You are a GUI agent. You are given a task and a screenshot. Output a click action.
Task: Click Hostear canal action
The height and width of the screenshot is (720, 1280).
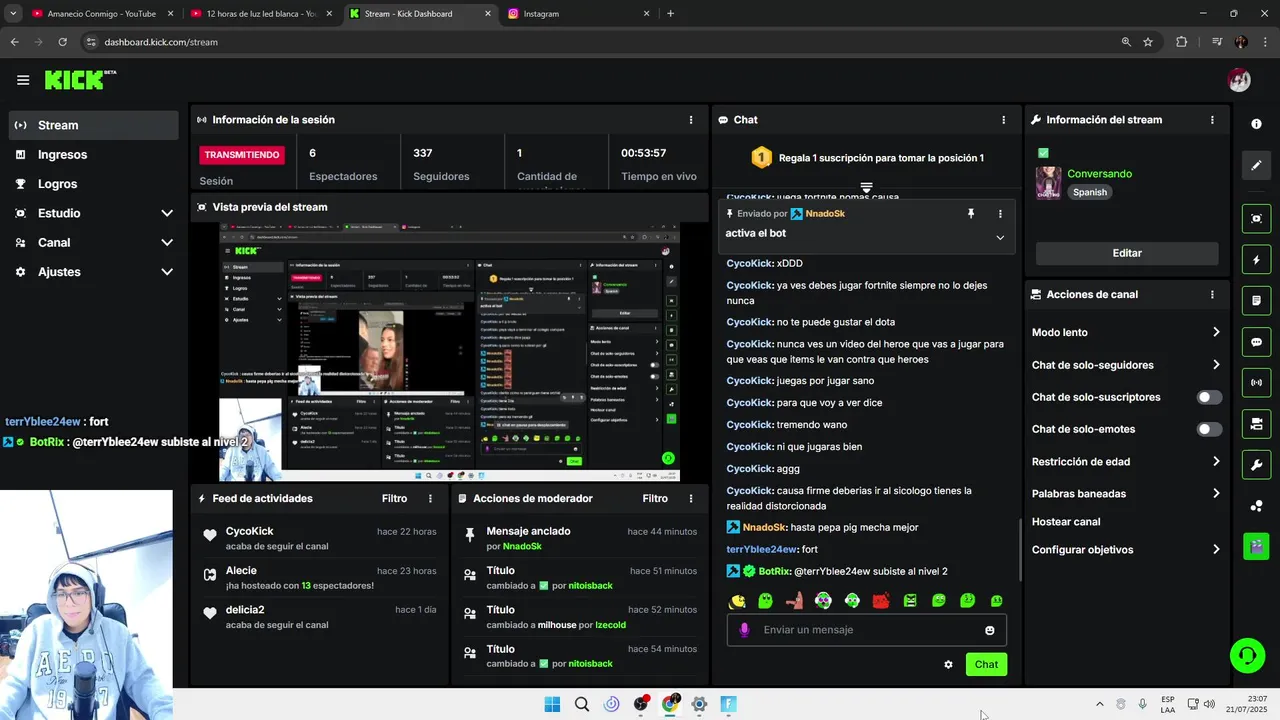(1066, 521)
